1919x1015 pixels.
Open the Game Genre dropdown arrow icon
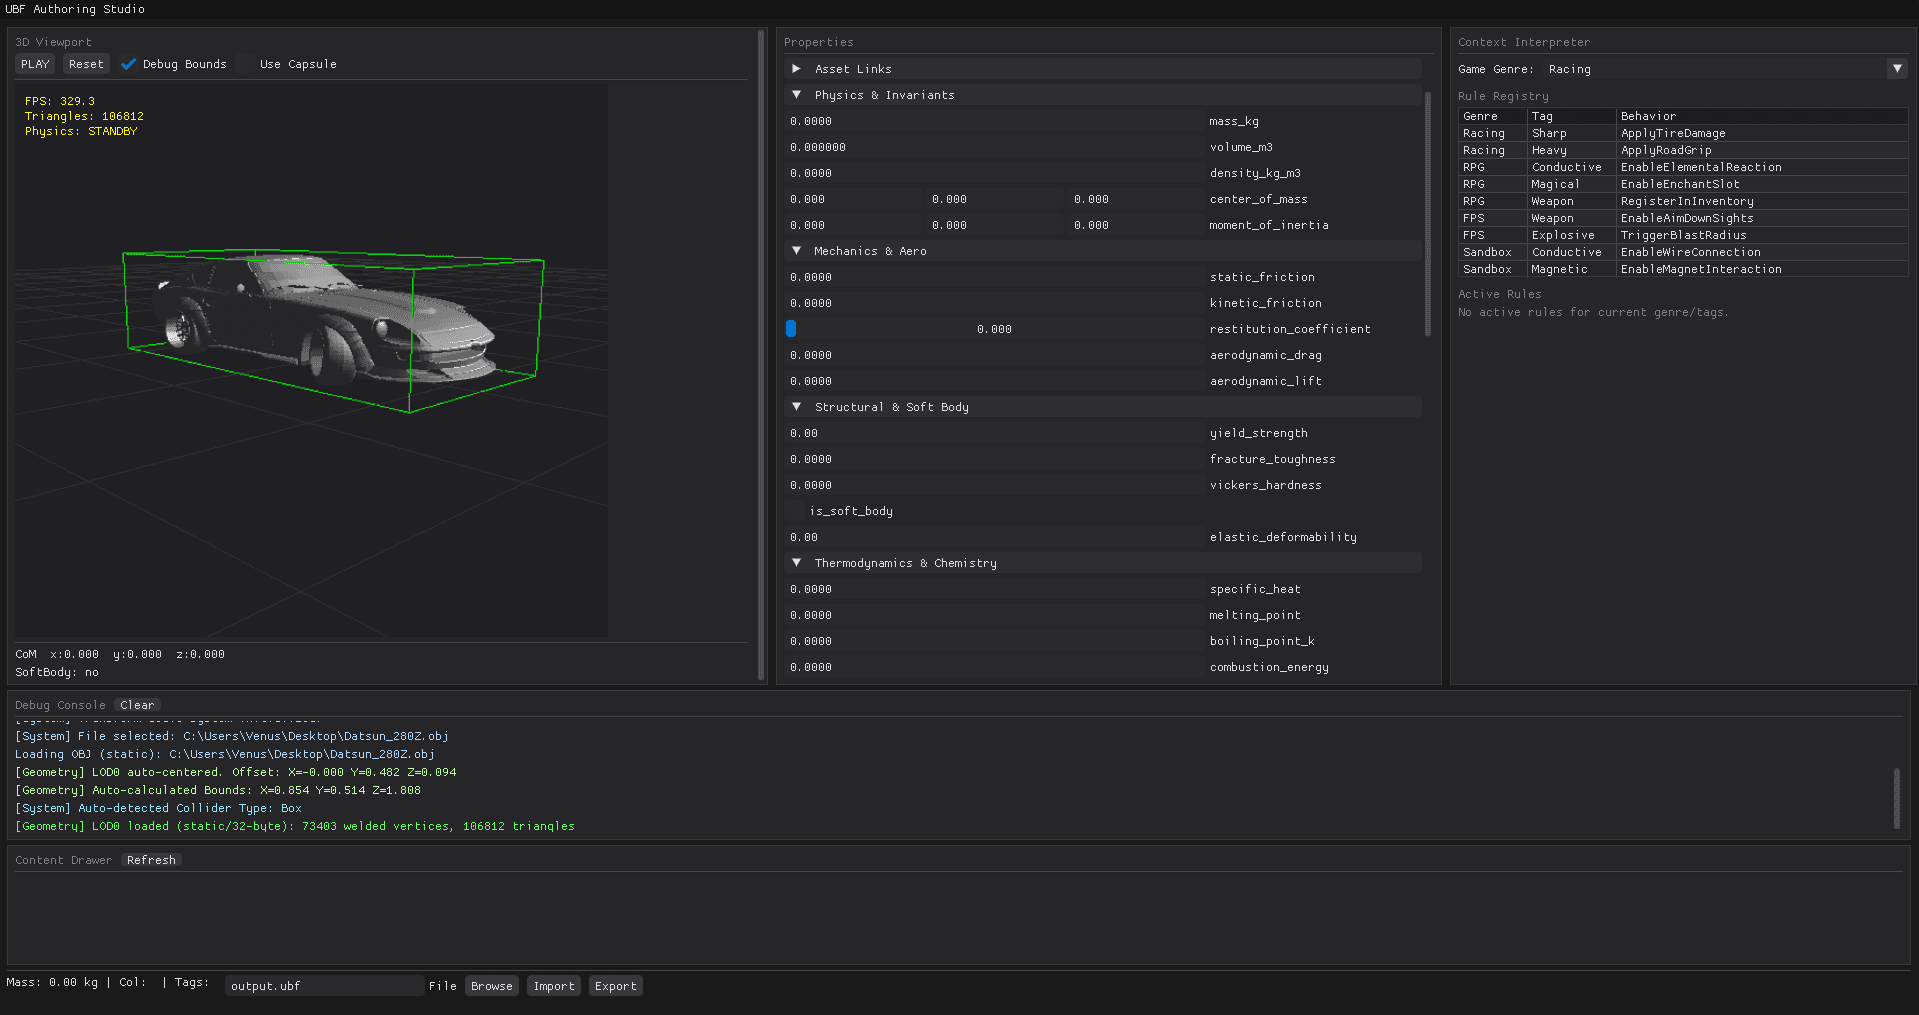pos(1897,68)
